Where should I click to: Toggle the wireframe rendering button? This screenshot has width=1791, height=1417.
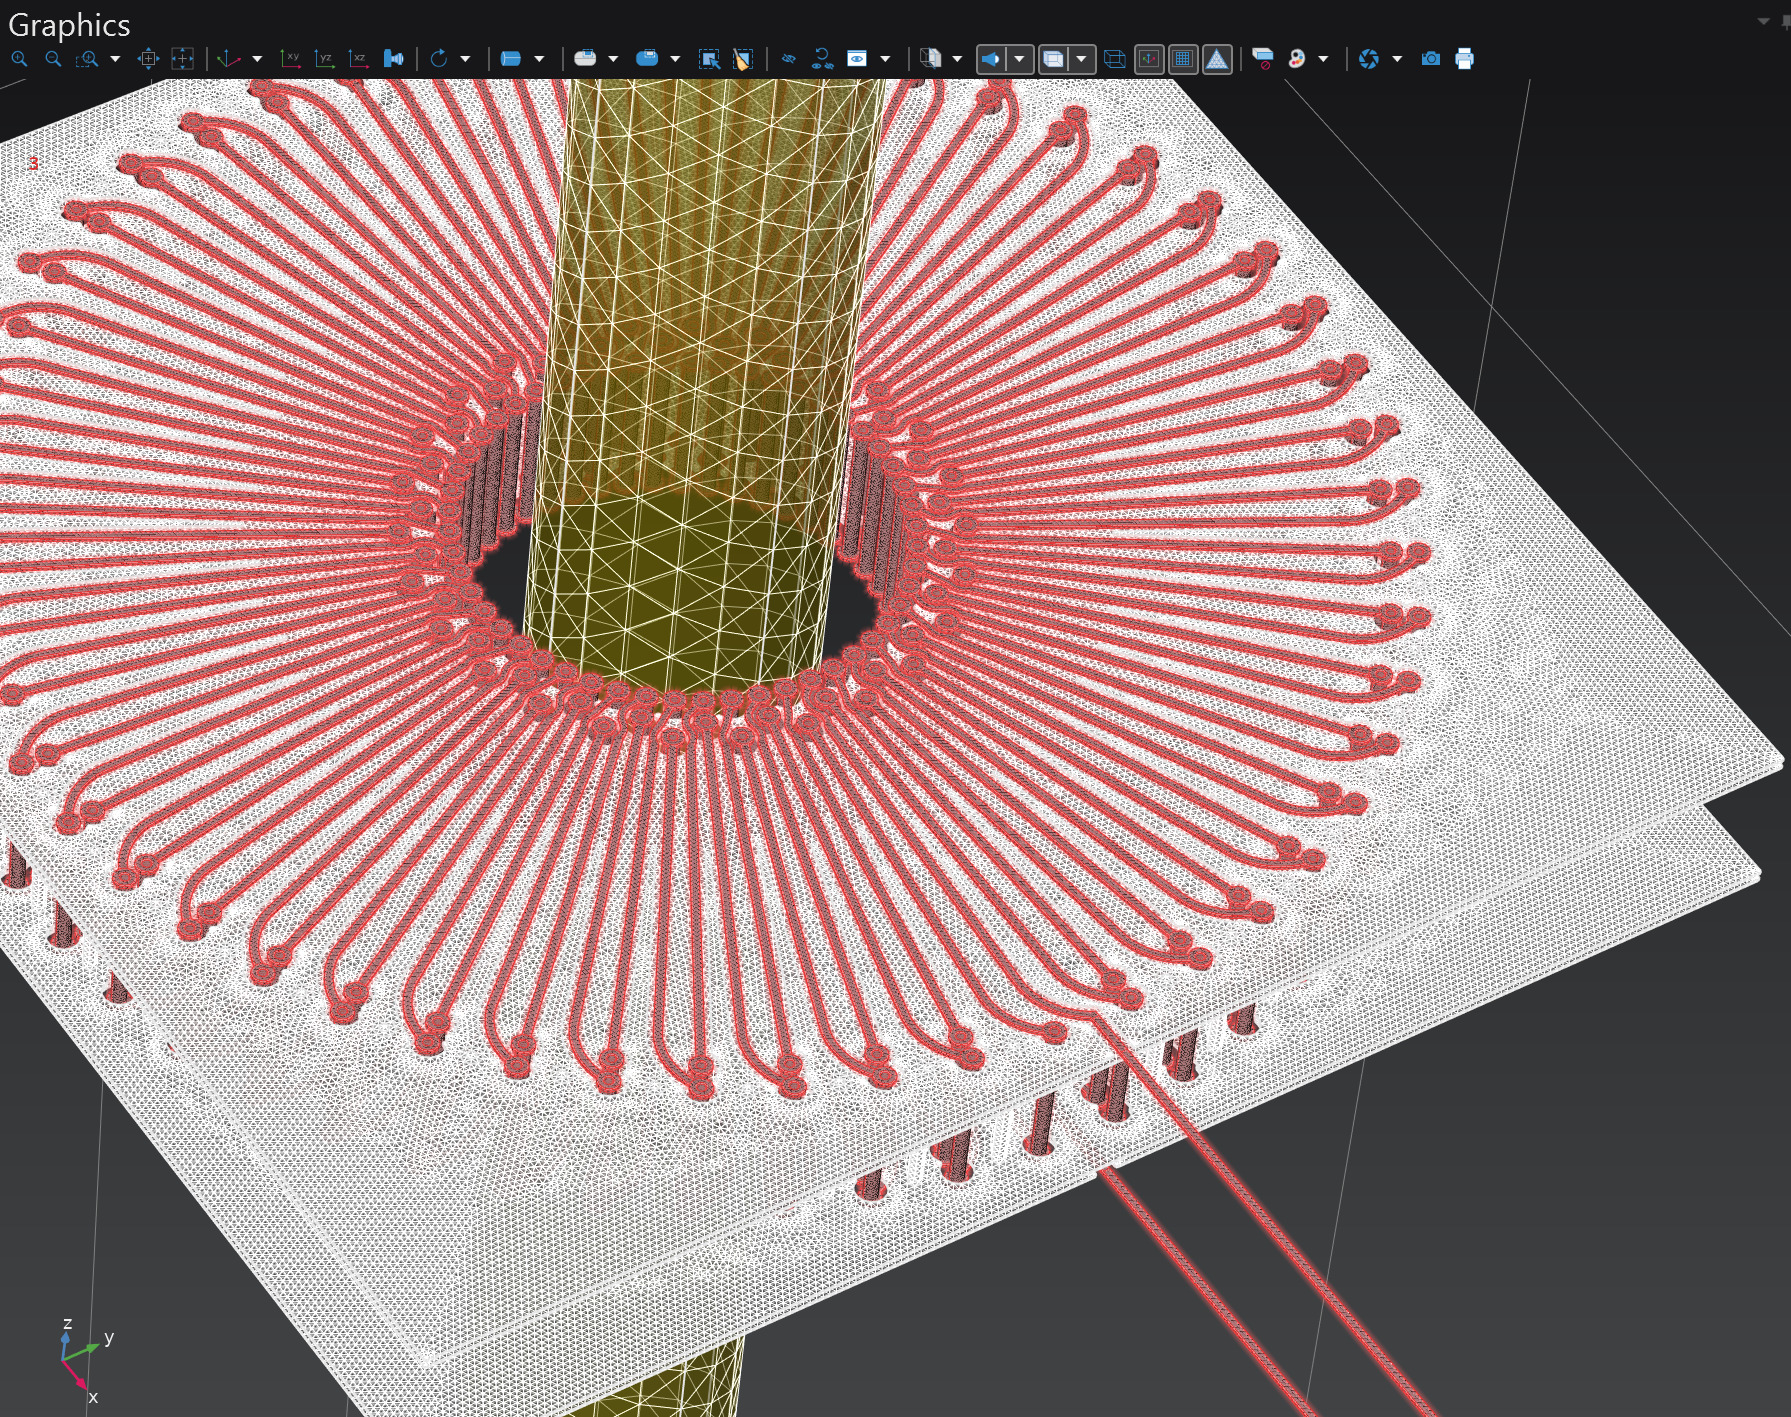point(1115,59)
